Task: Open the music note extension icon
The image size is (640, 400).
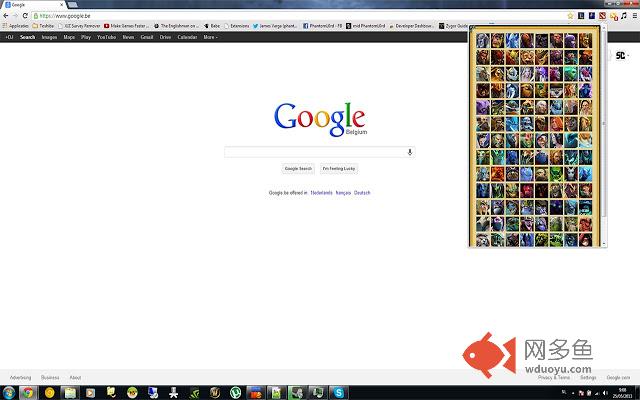Action: pos(624,16)
